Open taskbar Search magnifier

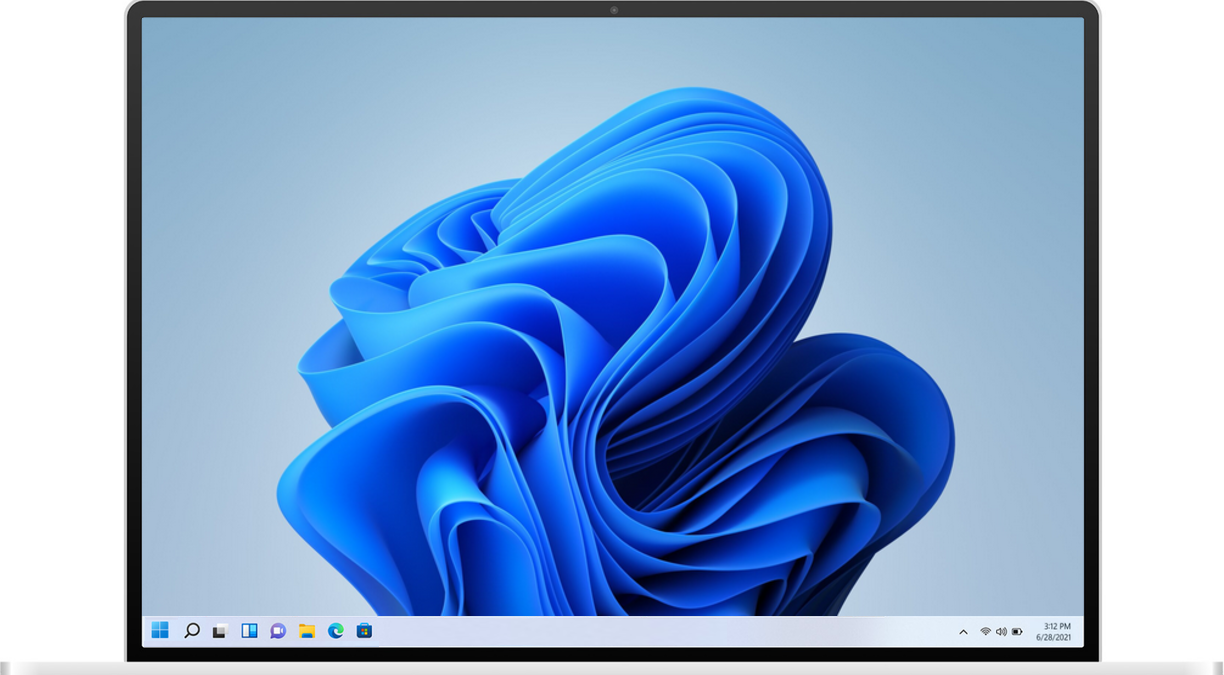(192, 631)
